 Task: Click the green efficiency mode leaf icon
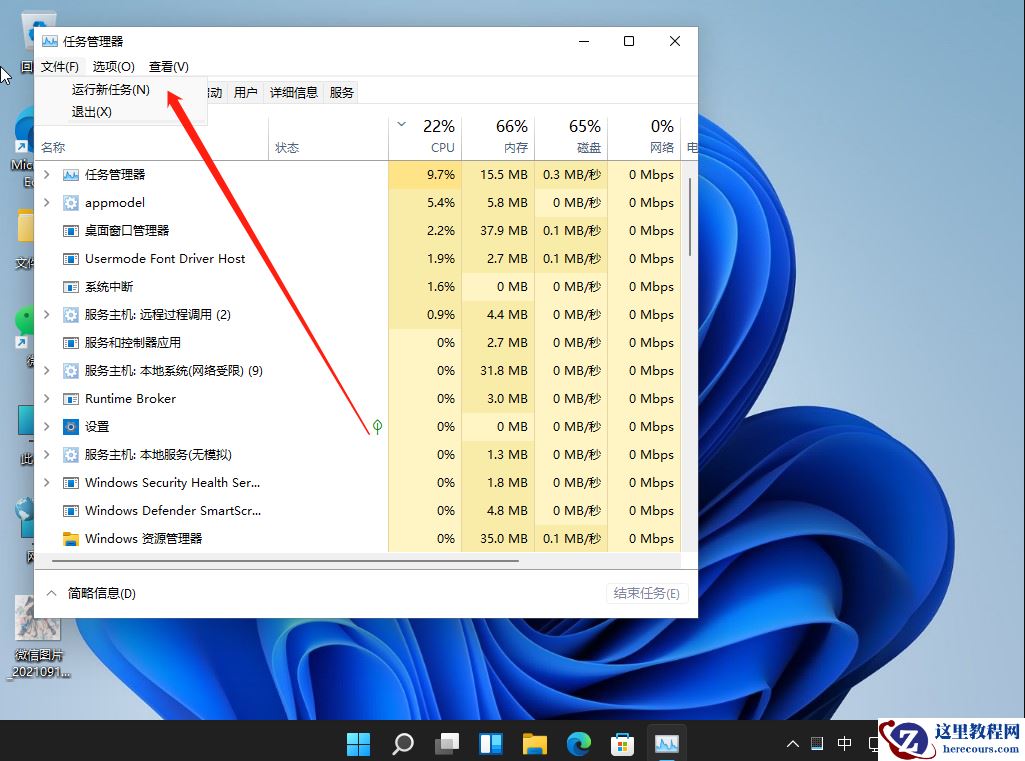coord(376,426)
